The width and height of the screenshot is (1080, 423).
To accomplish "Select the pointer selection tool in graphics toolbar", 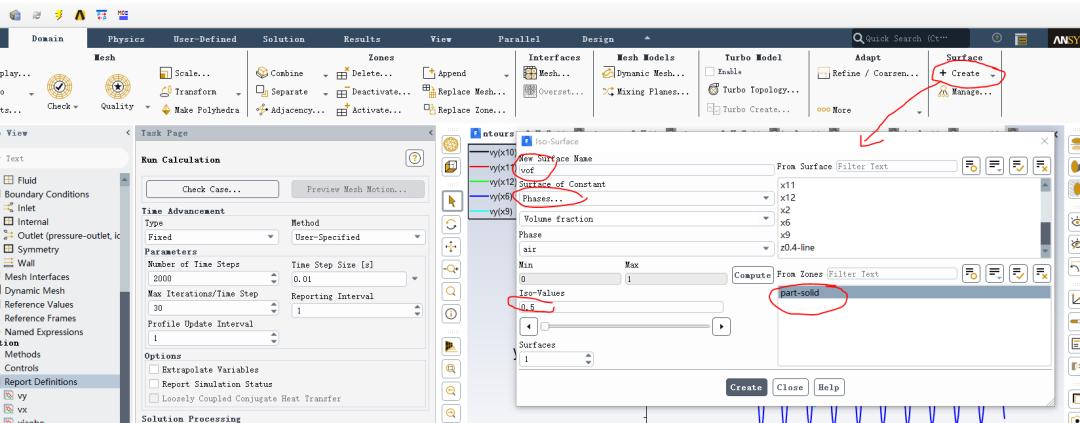I will 451,200.
